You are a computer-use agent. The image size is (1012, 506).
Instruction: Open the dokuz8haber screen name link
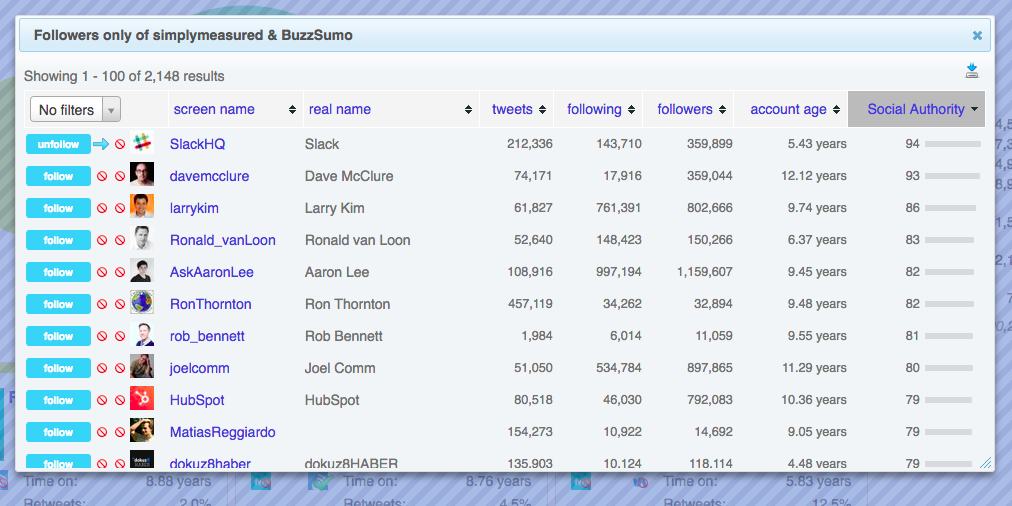point(210,463)
